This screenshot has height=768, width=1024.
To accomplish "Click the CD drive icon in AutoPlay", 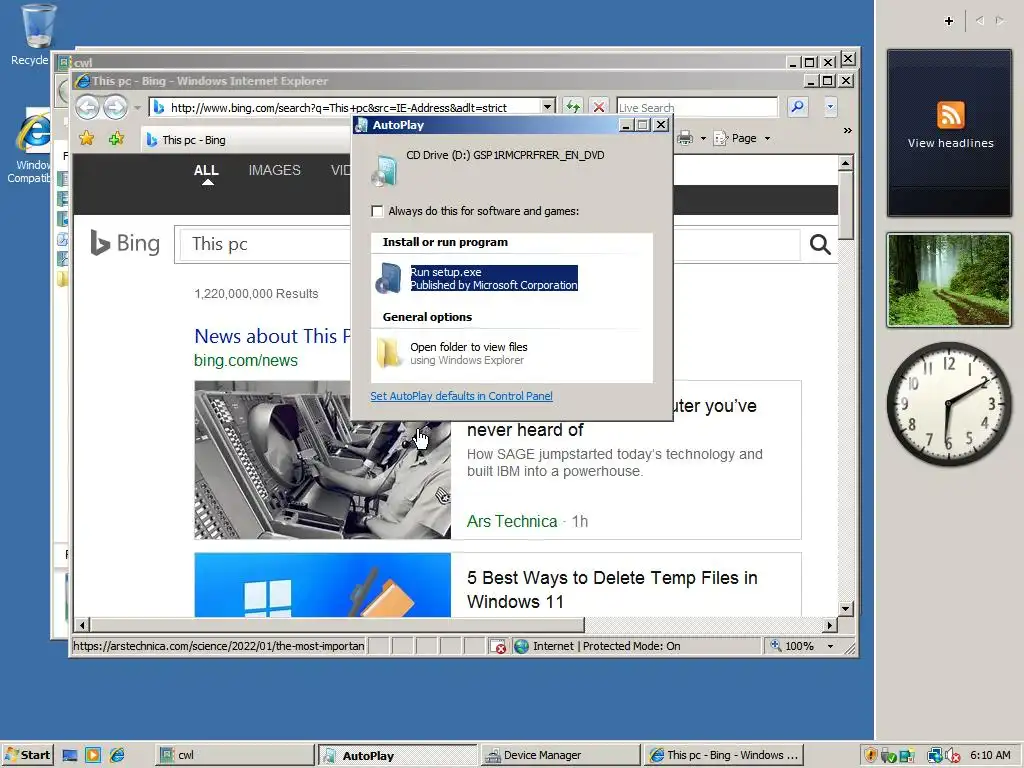I will 385,170.
